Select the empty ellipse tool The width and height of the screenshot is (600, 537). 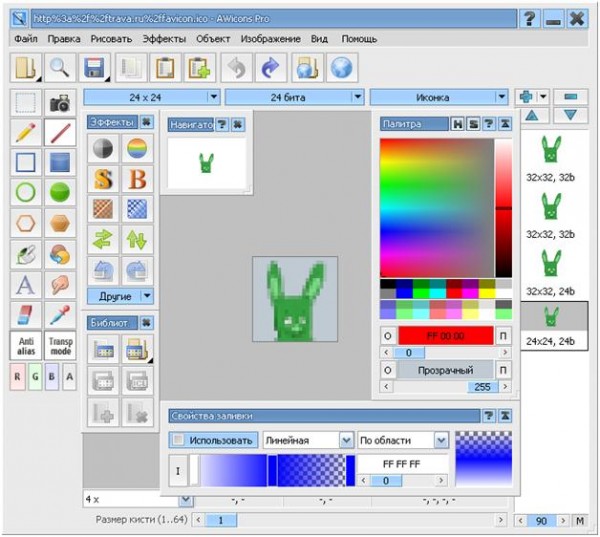pyautogui.click(x=25, y=192)
